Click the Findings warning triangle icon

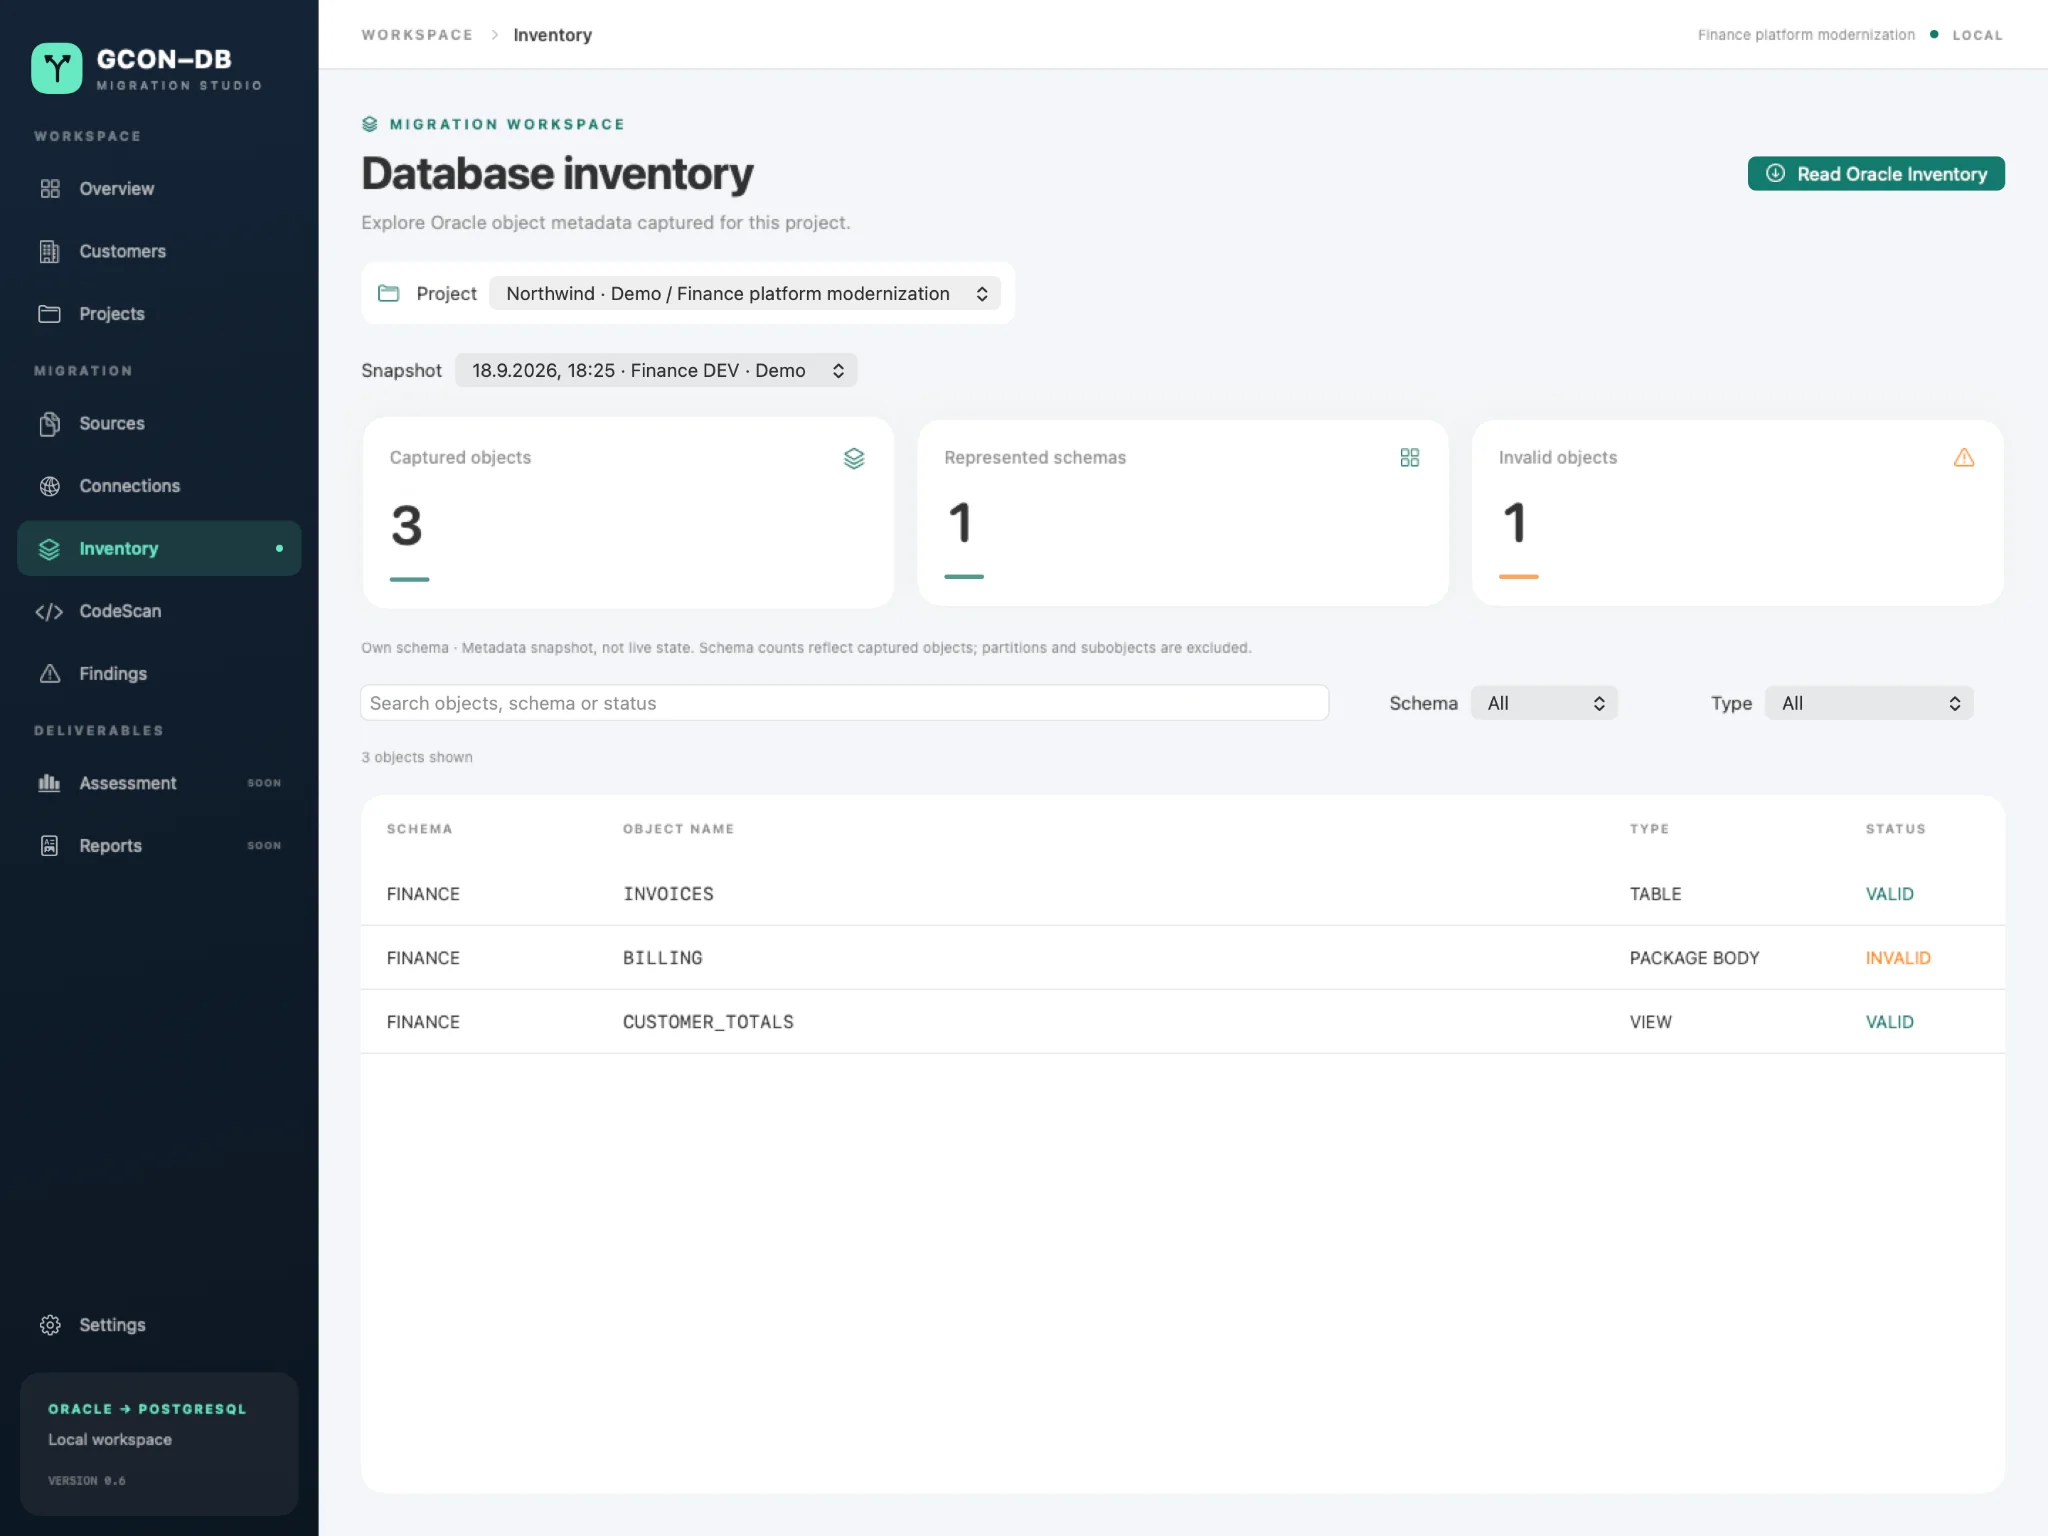point(50,674)
